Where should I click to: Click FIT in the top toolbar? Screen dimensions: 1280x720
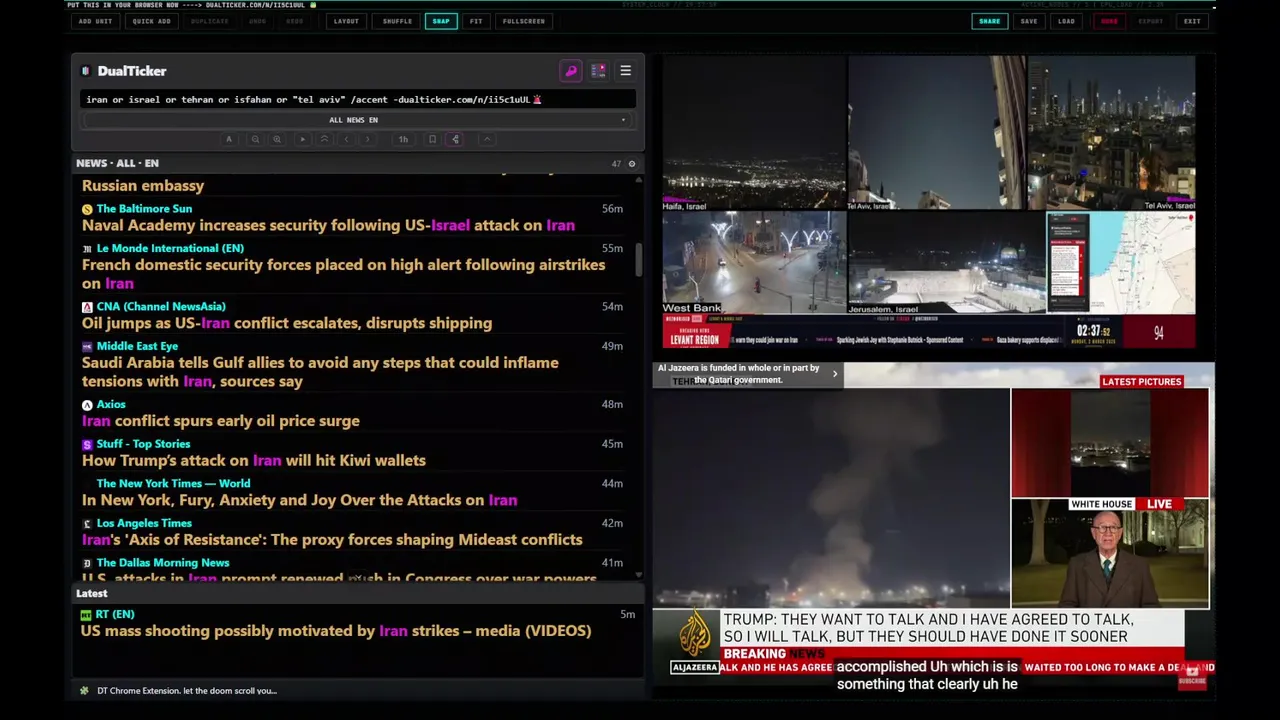[x=476, y=21]
